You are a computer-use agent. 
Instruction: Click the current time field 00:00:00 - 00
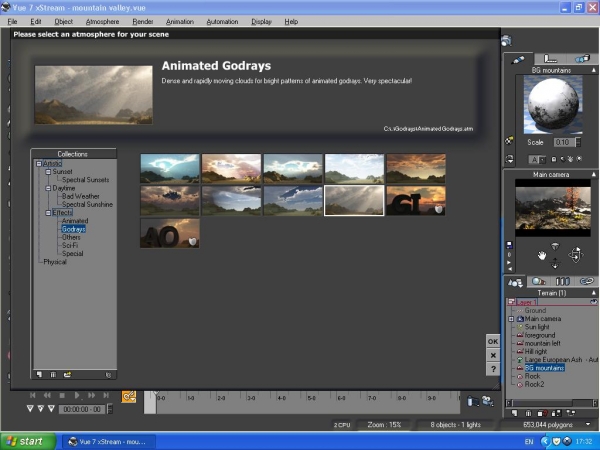click(x=82, y=409)
